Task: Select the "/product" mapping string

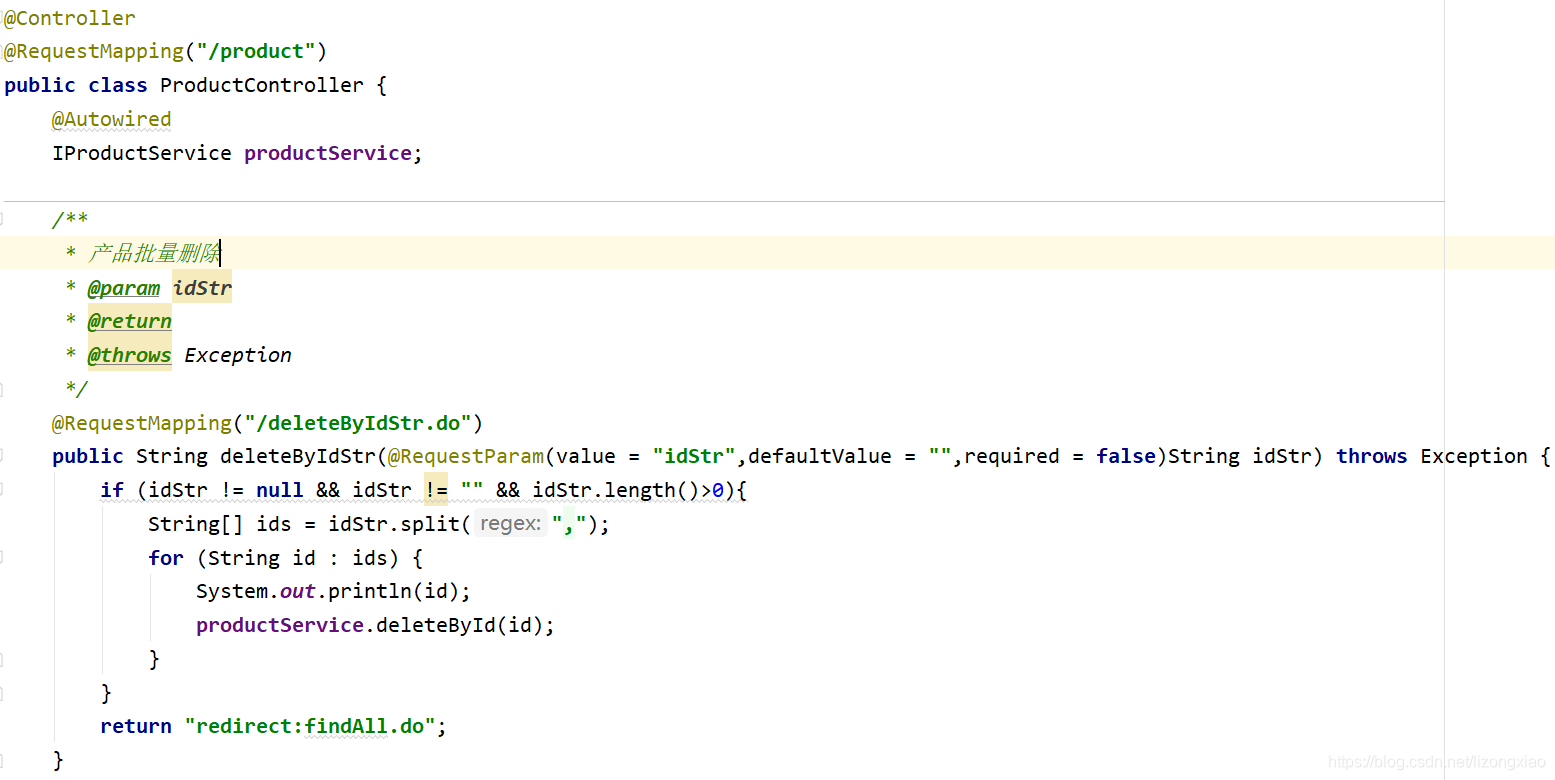Action: point(256,51)
